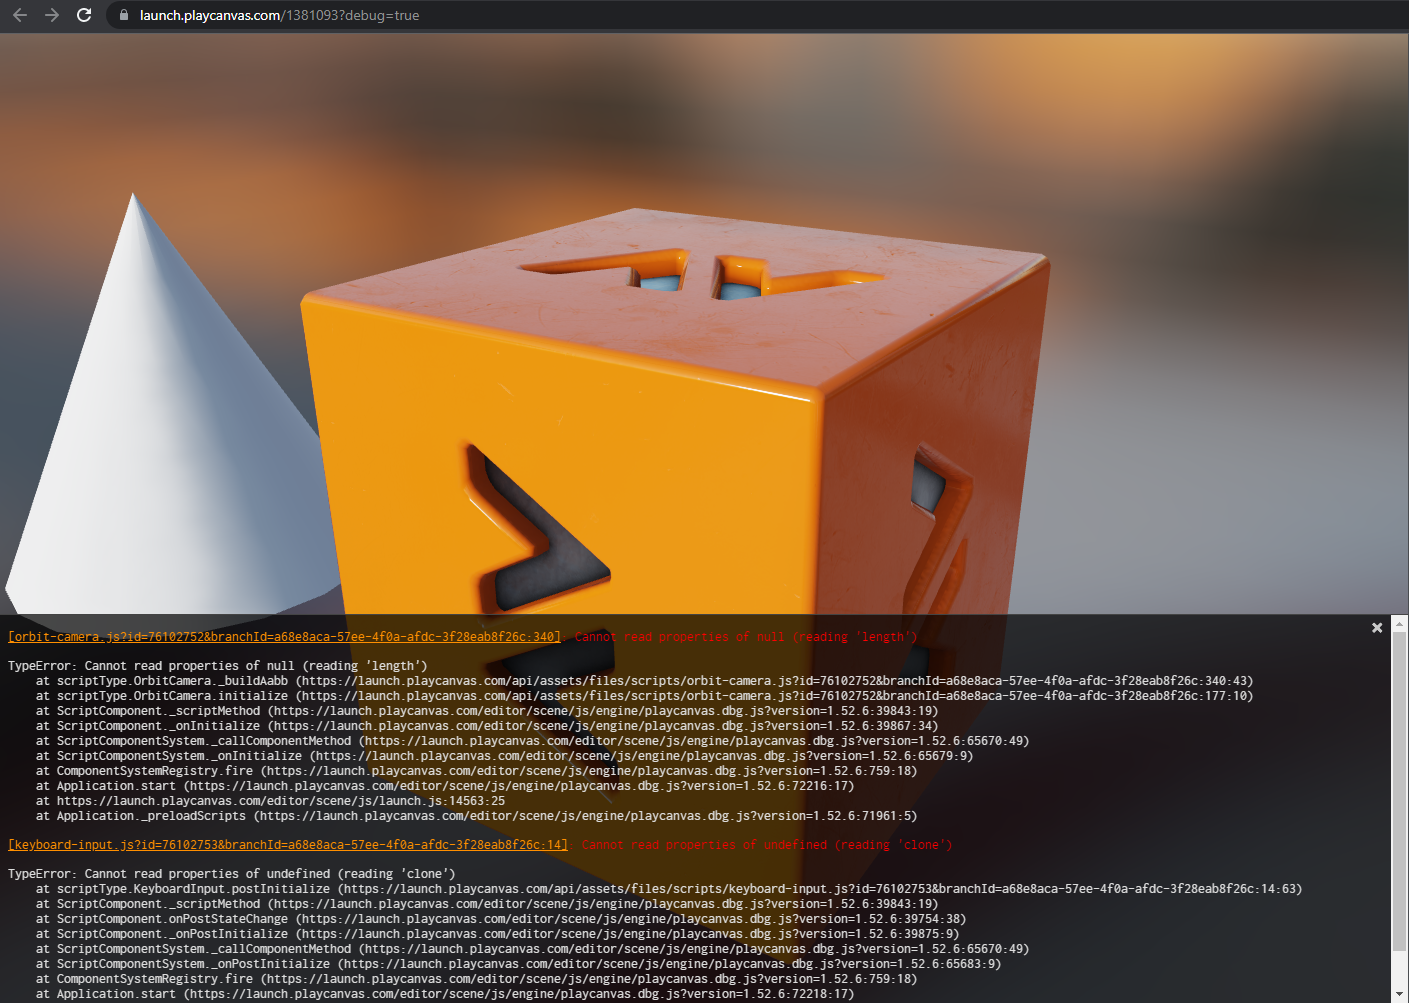This screenshot has width=1409, height=1003.
Task: Click the scrollbar down arrow
Action: 1400,992
